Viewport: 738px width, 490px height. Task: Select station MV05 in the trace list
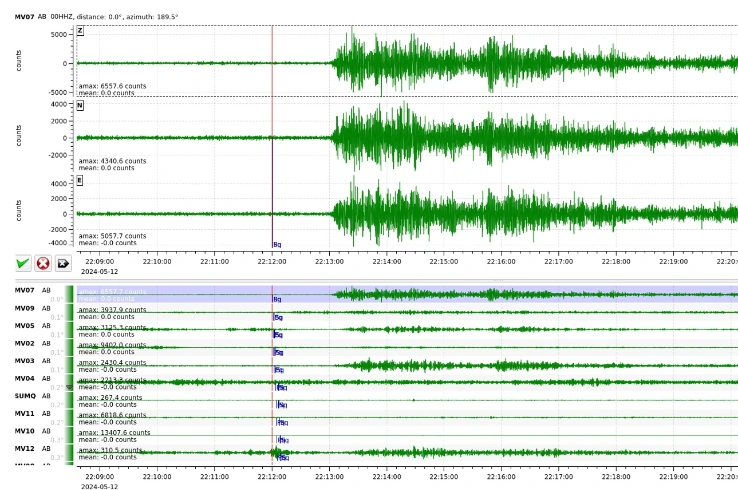[x=25, y=326]
